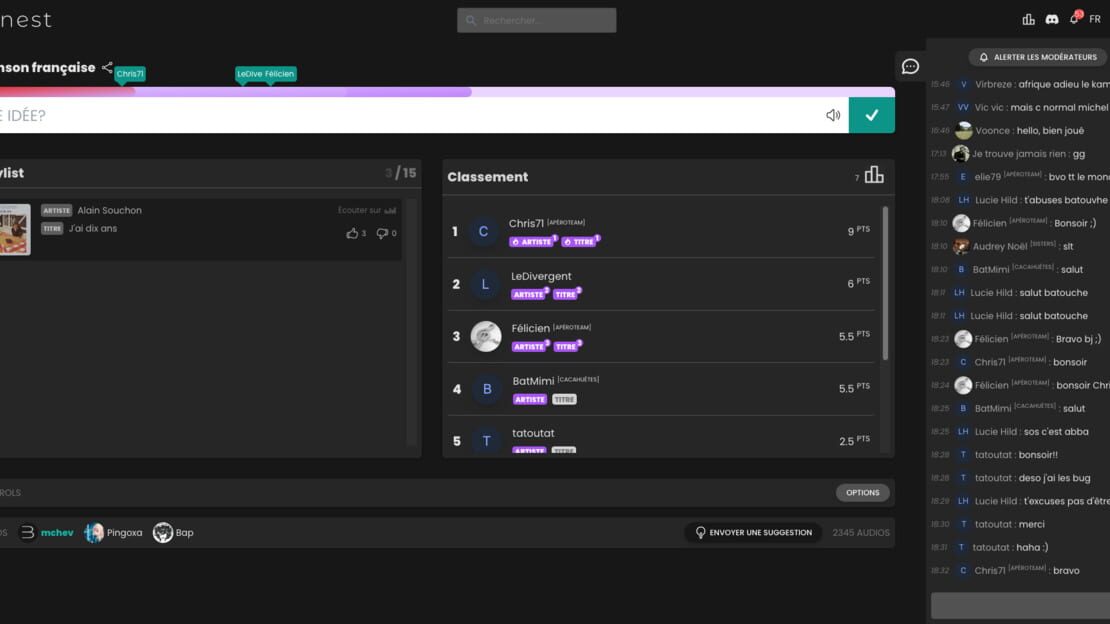The height and width of the screenshot is (624, 1110).
Task: Click the Classement list scrollbar
Action: point(885,283)
